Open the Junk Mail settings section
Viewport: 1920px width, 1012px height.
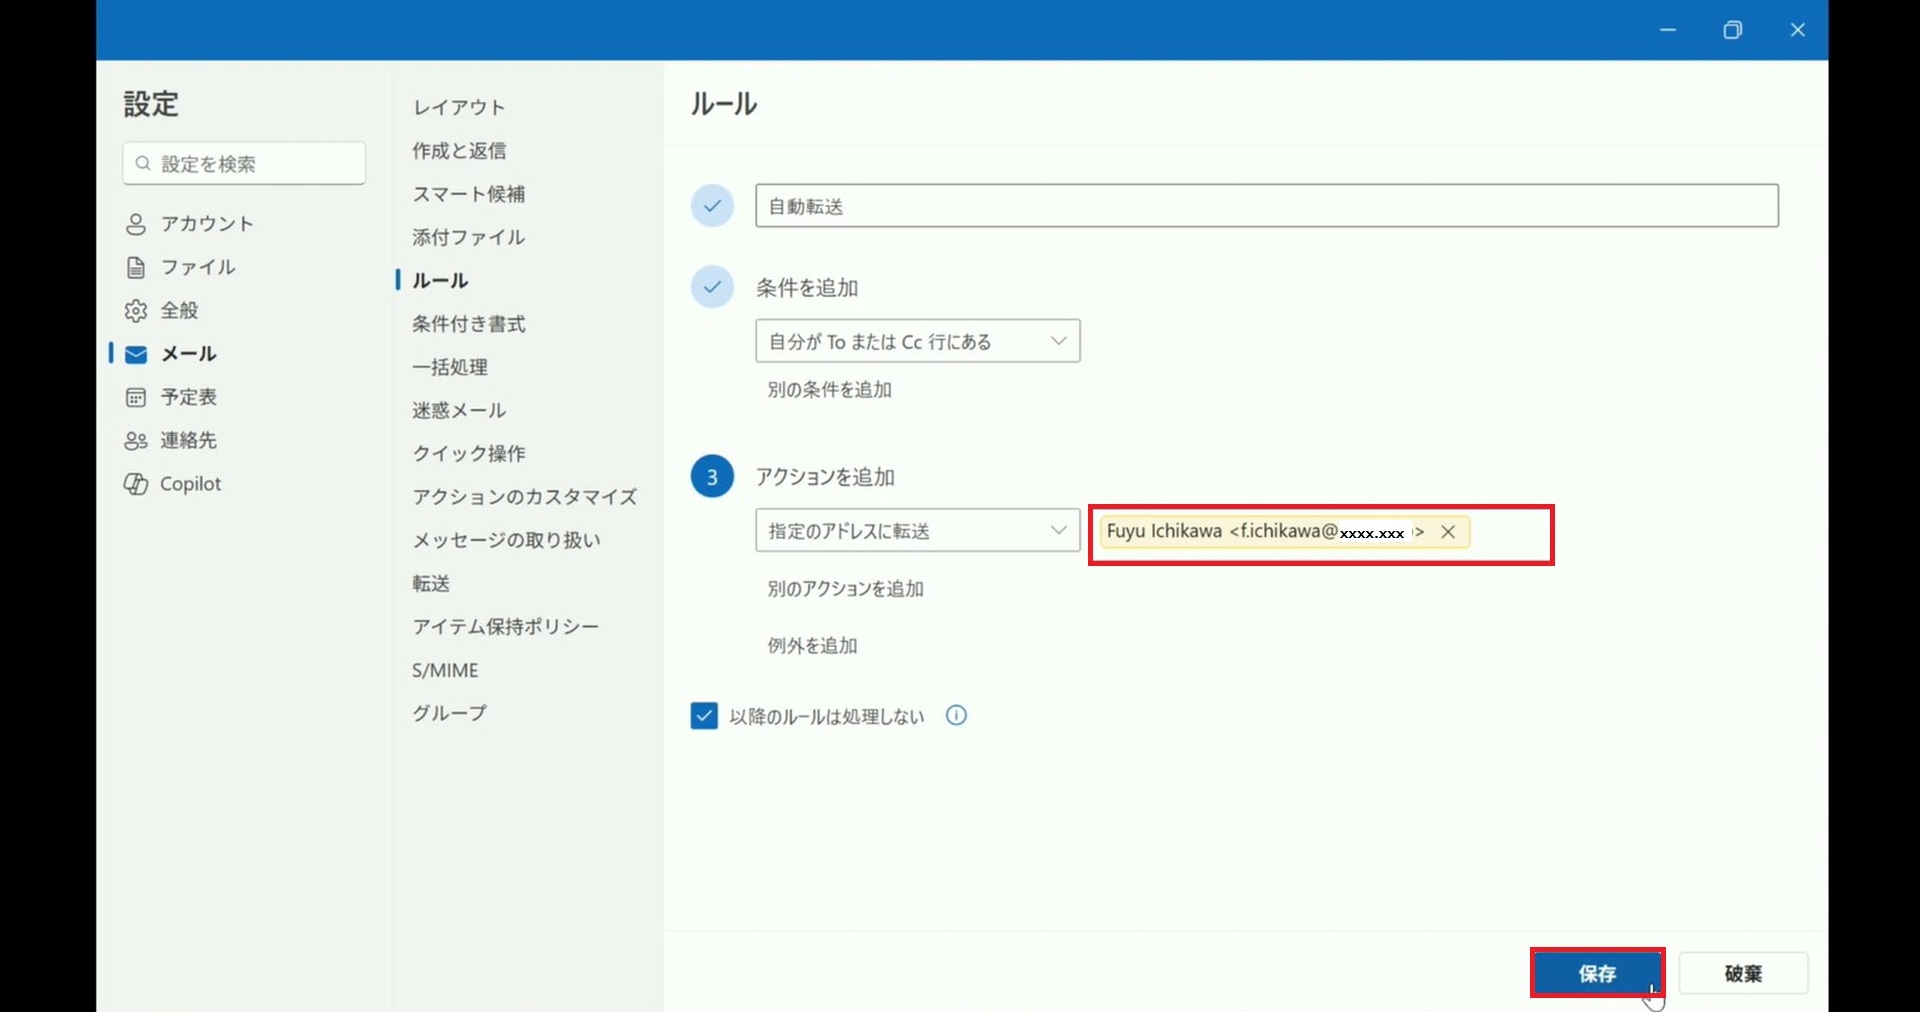pyautogui.click(x=459, y=410)
